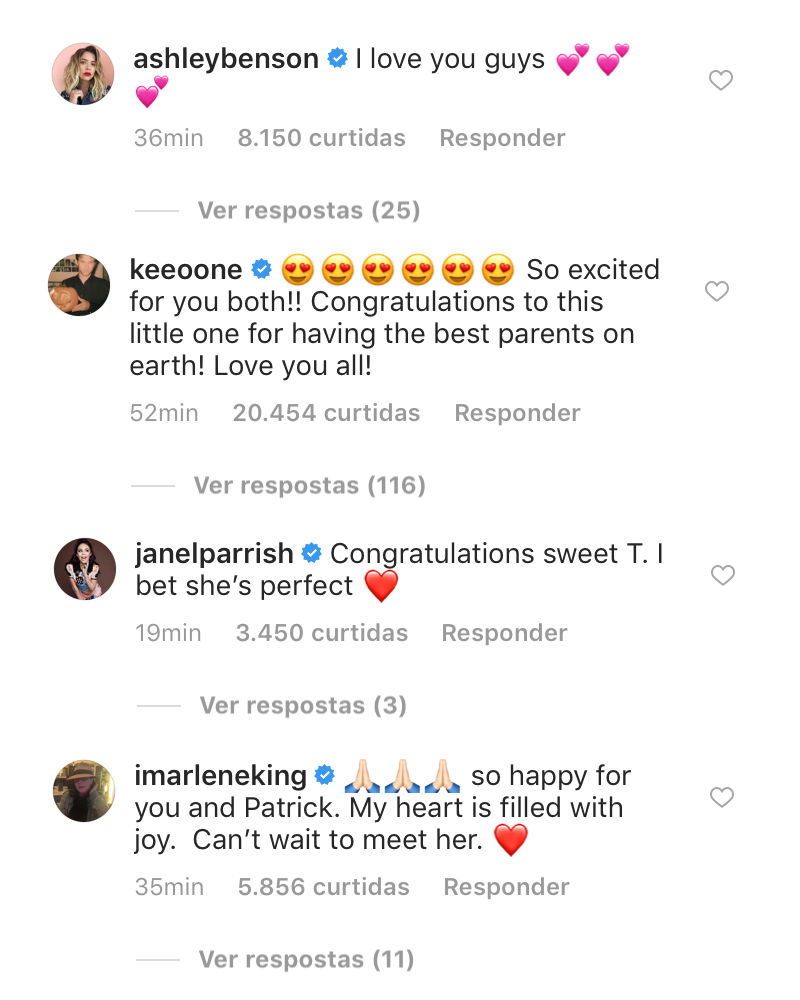Image resolution: width=800 pixels, height=1000 pixels.
Task: Reply to ashleybenson's comment
Action: click(x=502, y=138)
